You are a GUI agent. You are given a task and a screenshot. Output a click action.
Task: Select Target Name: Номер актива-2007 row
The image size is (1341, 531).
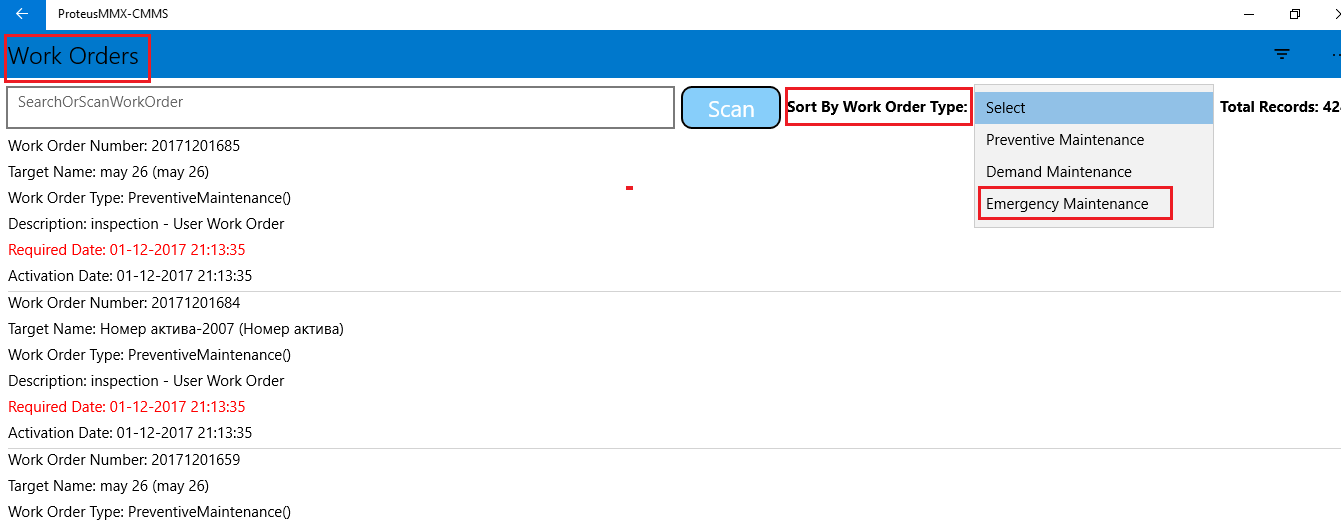(176, 329)
